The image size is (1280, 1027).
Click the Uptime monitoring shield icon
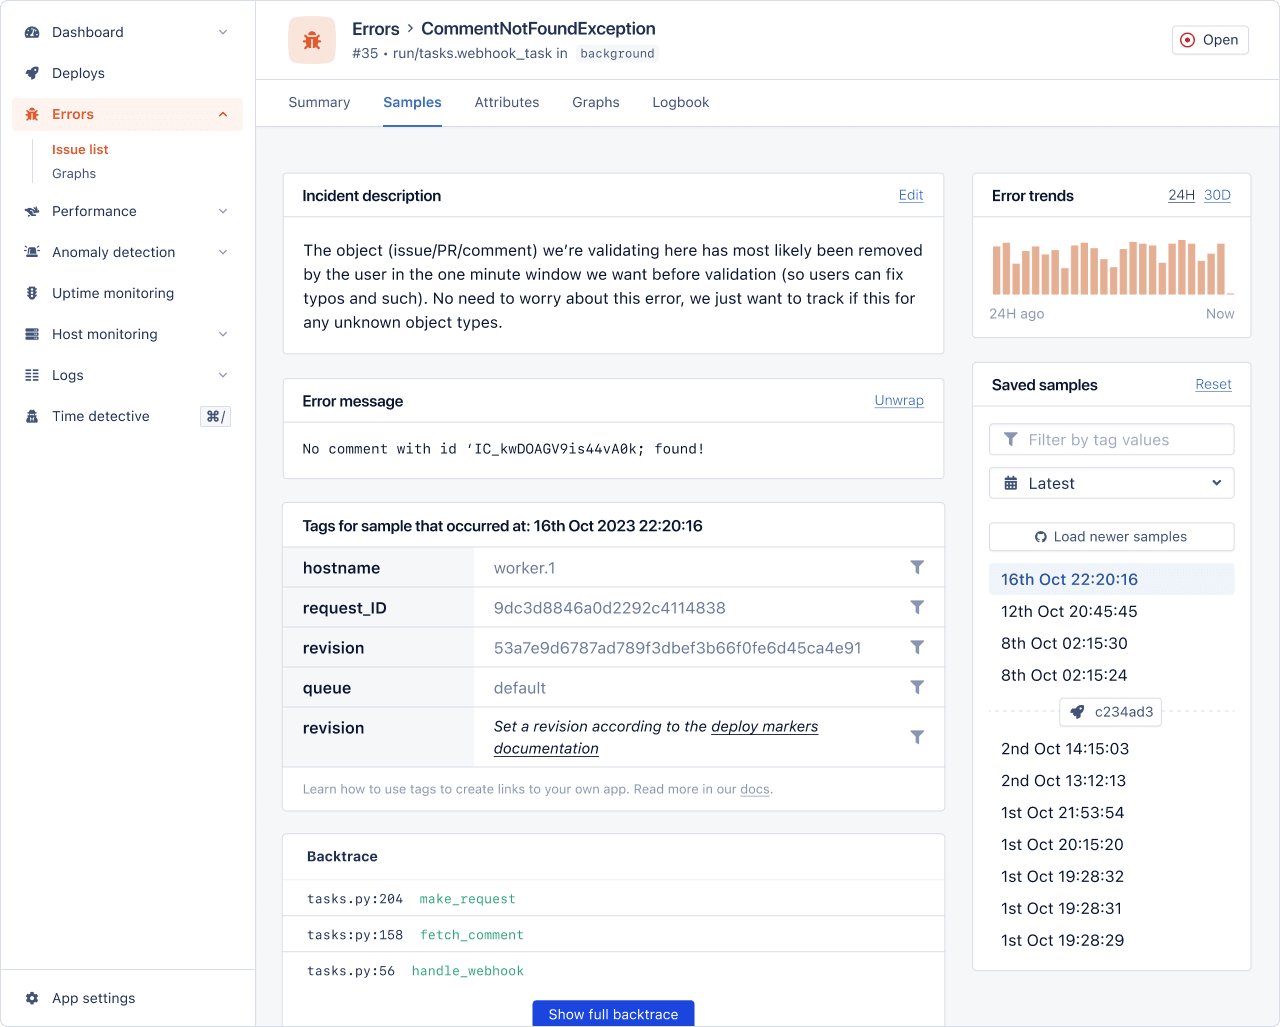(x=32, y=293)
